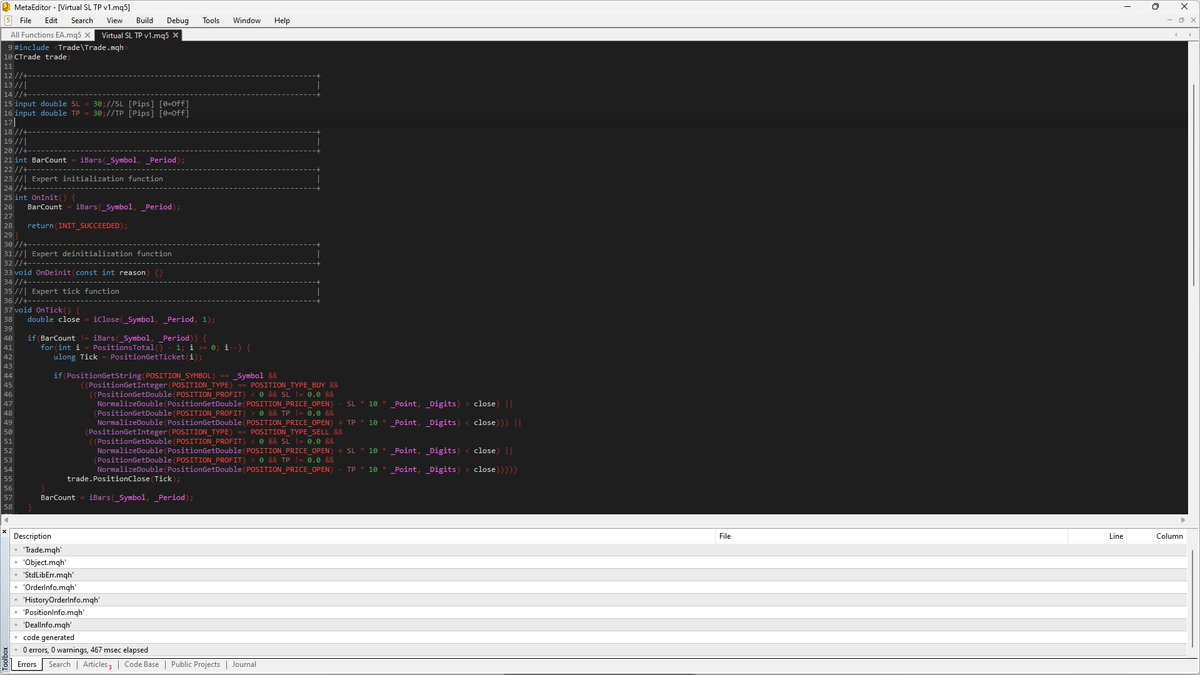The image size is (1200, 675).
Task: Open the Search menu
Action: coord(82,20)
